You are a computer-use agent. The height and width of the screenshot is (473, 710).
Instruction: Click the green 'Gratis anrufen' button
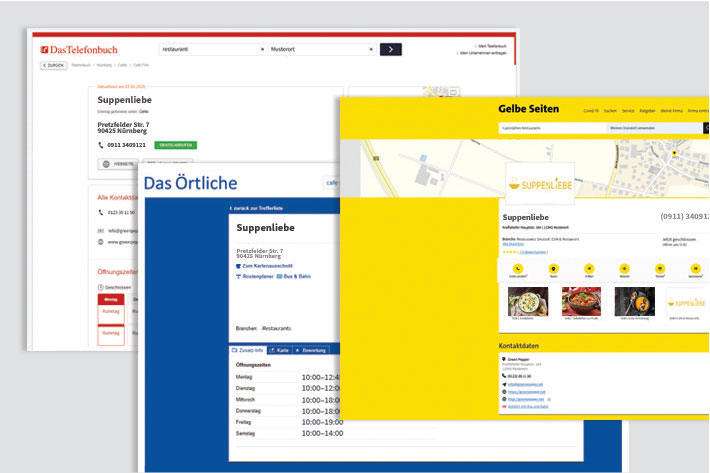coord(176,145)
